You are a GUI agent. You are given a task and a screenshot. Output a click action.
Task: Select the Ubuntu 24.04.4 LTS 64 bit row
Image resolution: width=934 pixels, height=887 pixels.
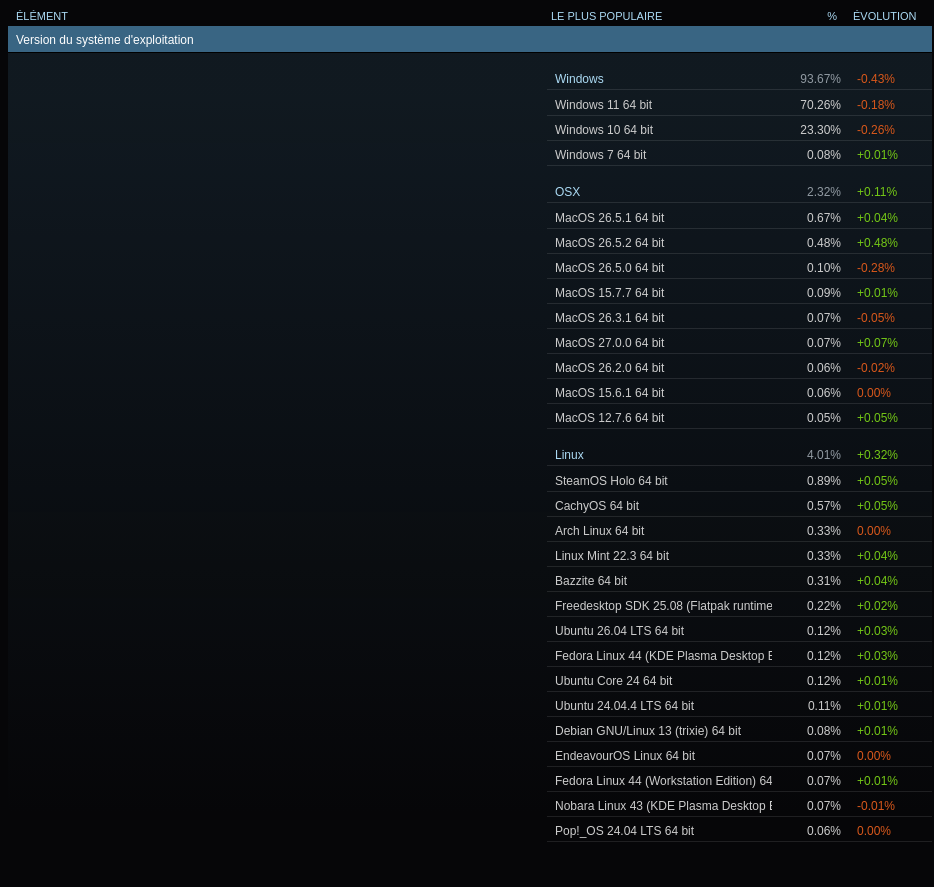pyautogui.click(x=739, y=705)
